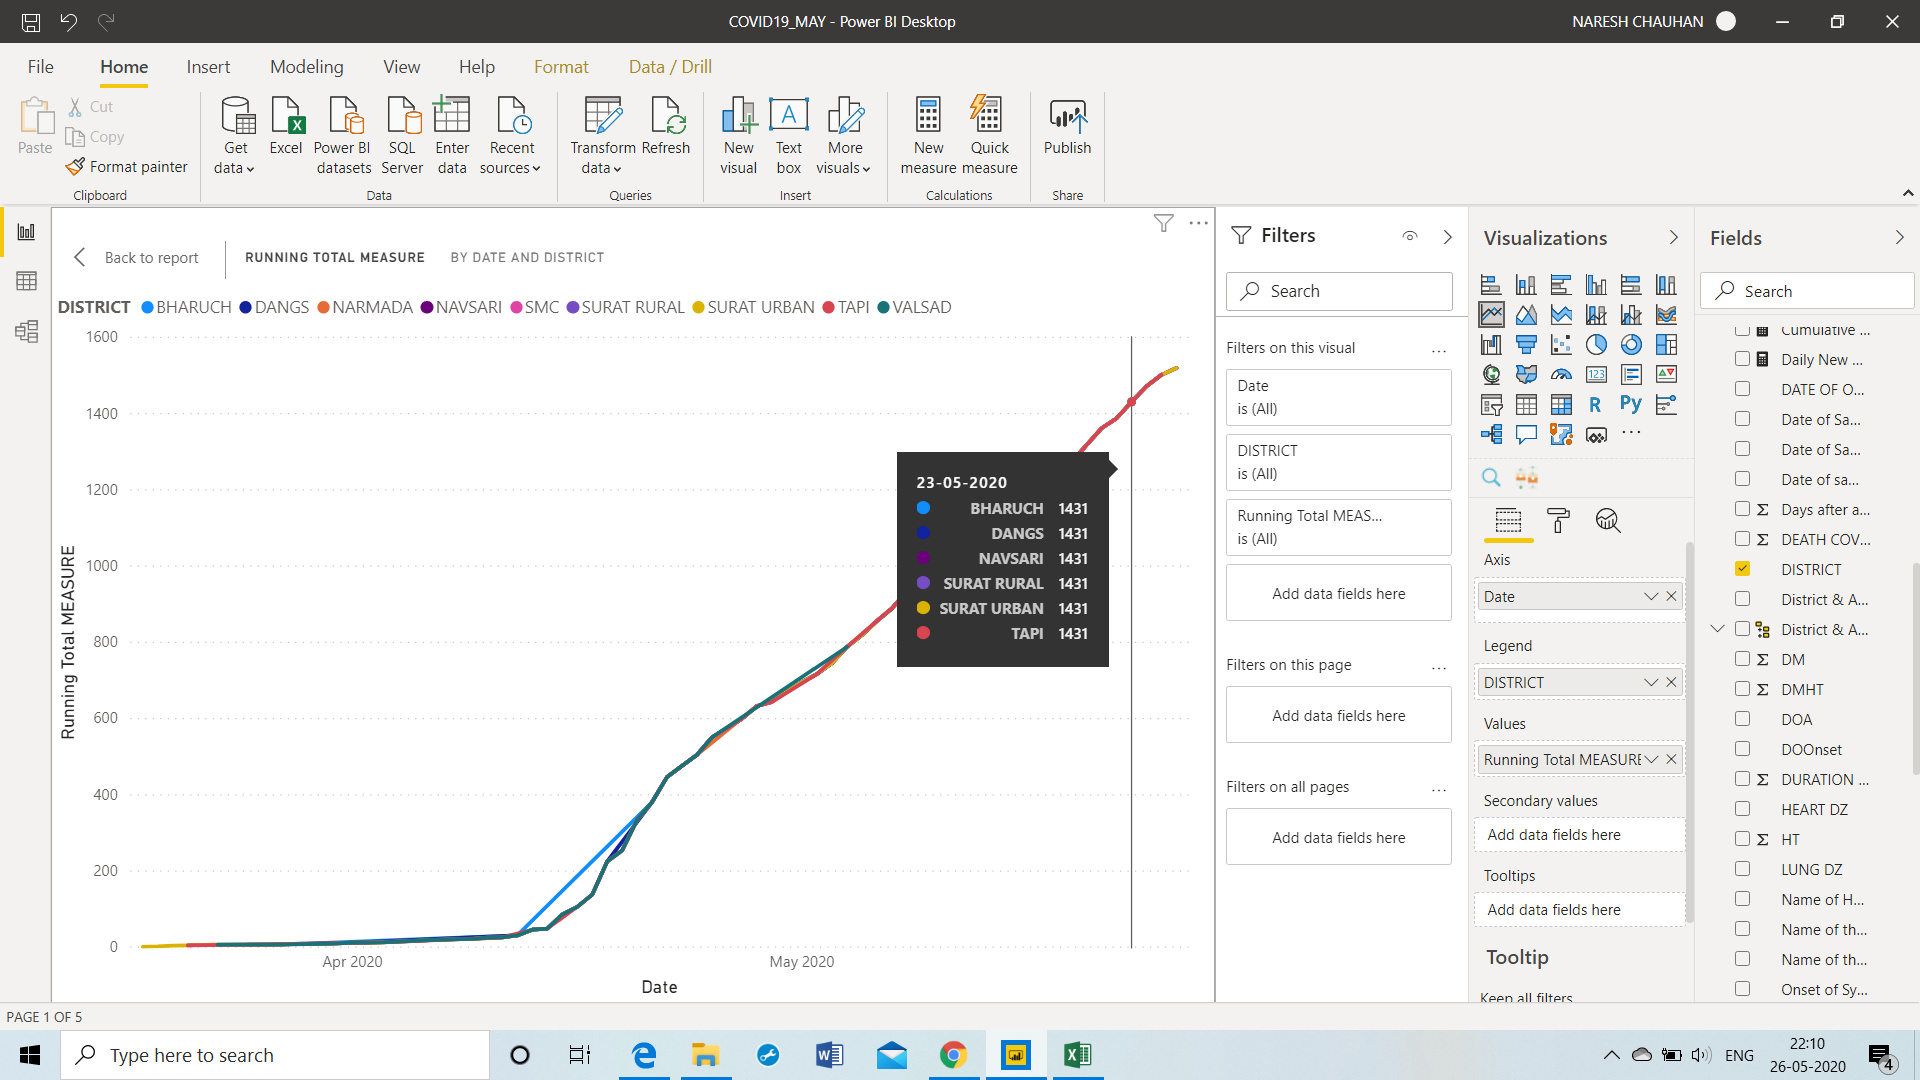Open Date axis field dropdown
This screenshot has width=1920, height=1080.
[x=1651, y=596]
